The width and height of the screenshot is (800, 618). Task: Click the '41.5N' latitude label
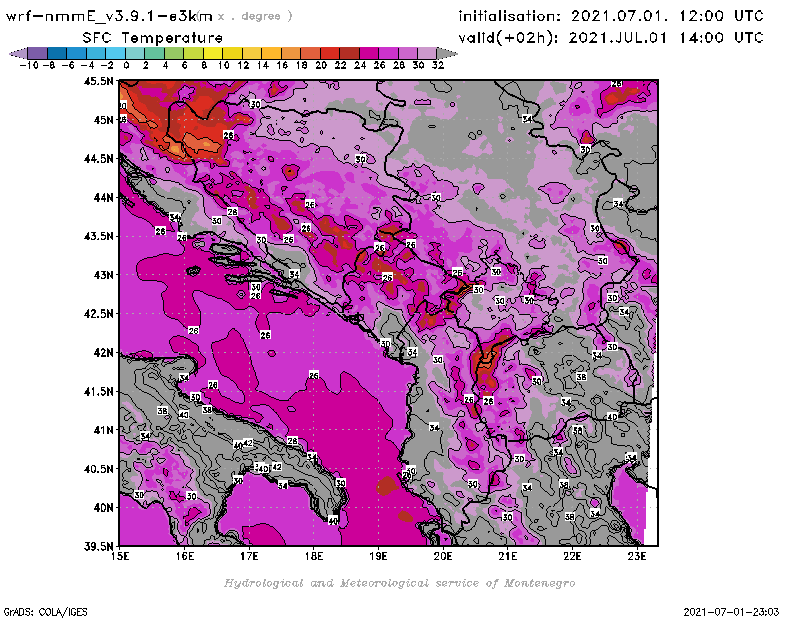(x=98, y=391)
